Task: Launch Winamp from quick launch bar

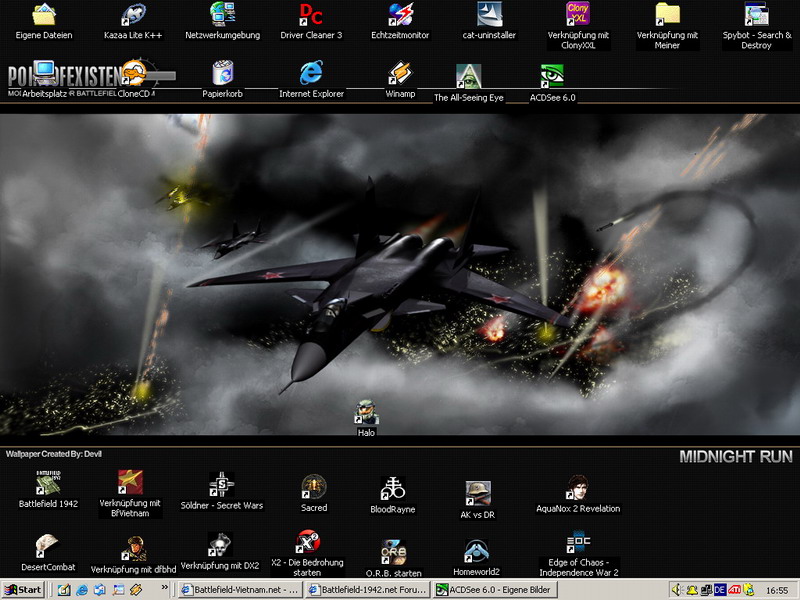Action: click(x=136, y=590)
